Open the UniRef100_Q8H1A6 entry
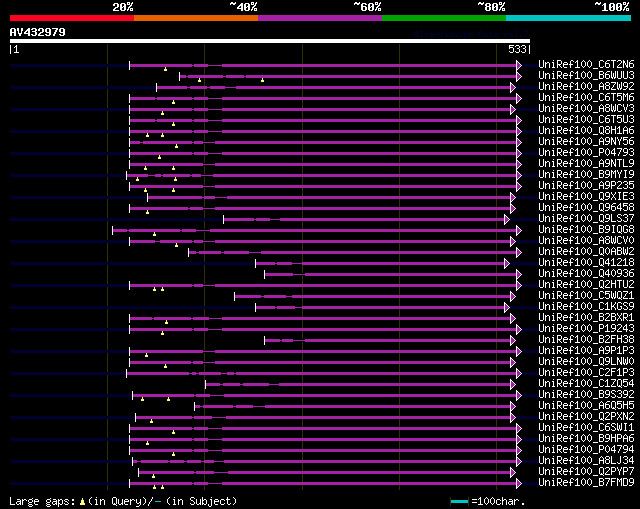Image resolution: width=640 pixels, height=509 pixels. [x=586, y=131]
